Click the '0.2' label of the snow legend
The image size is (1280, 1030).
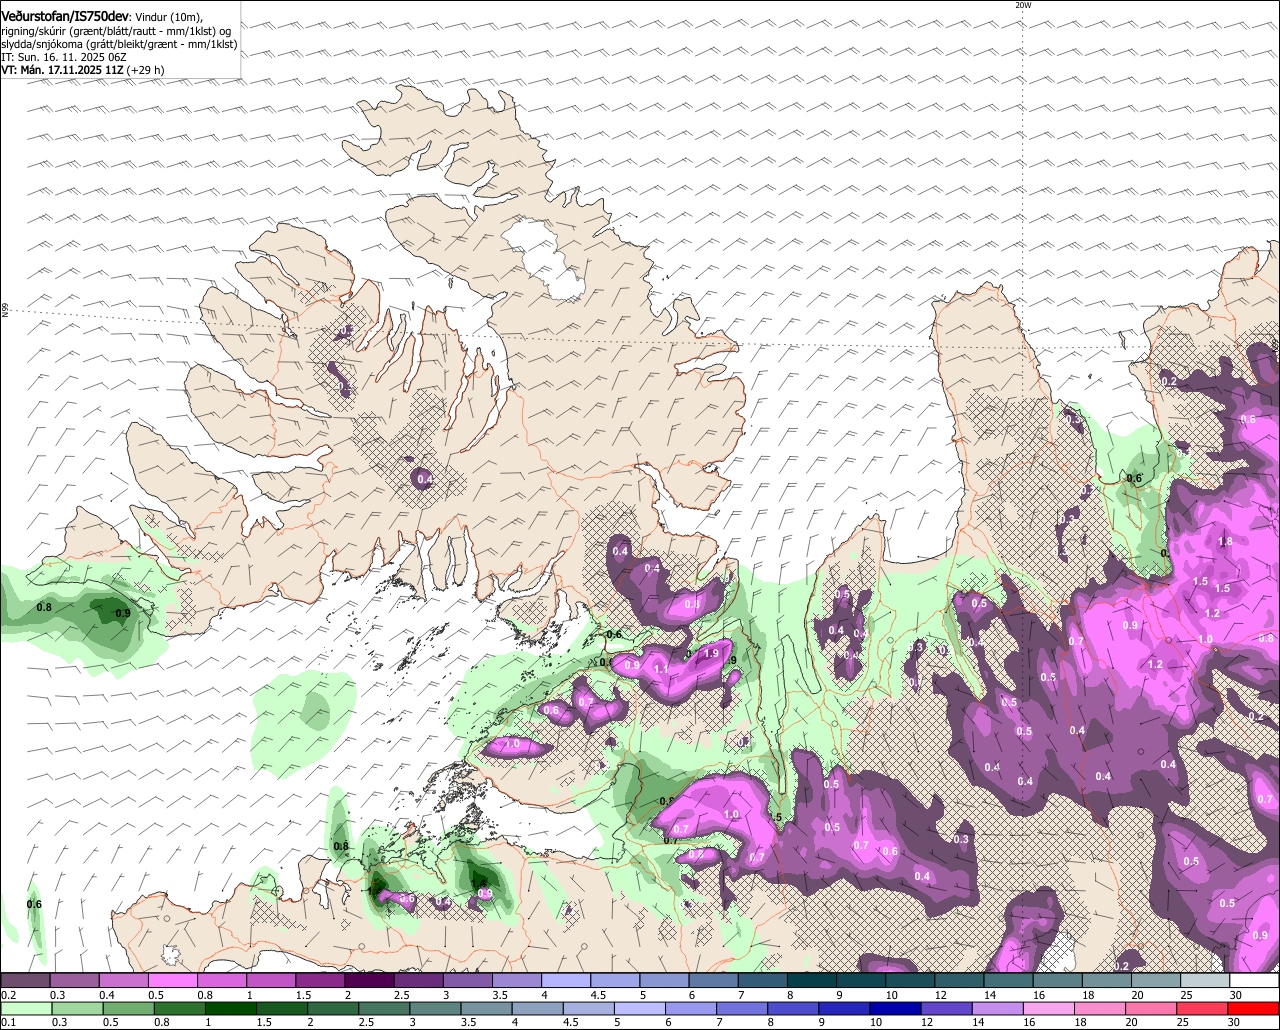coord(9,995)
